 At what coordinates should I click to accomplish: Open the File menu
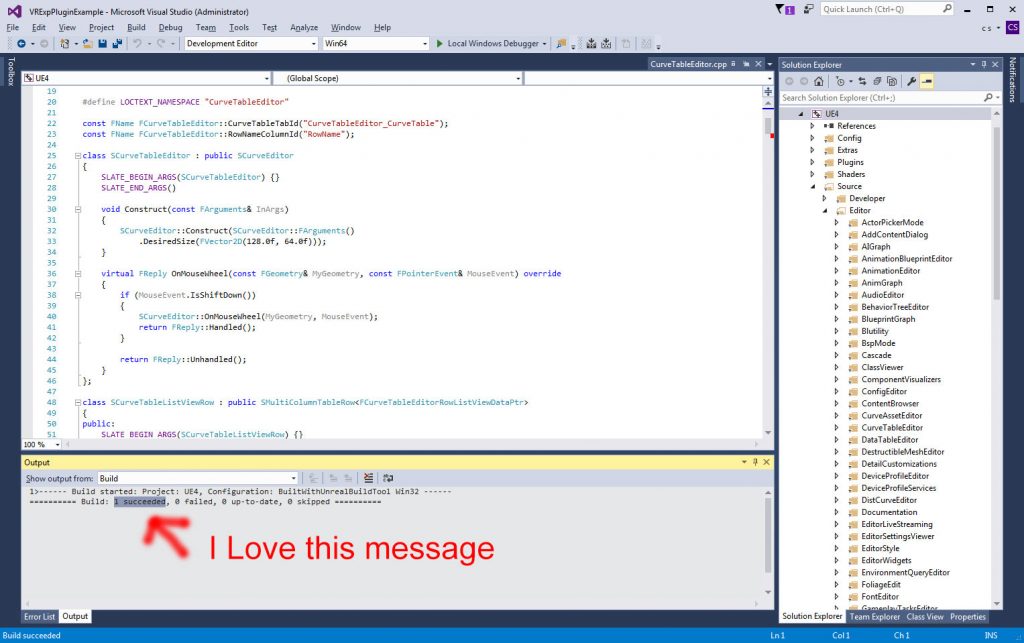(x=13, y=27)
